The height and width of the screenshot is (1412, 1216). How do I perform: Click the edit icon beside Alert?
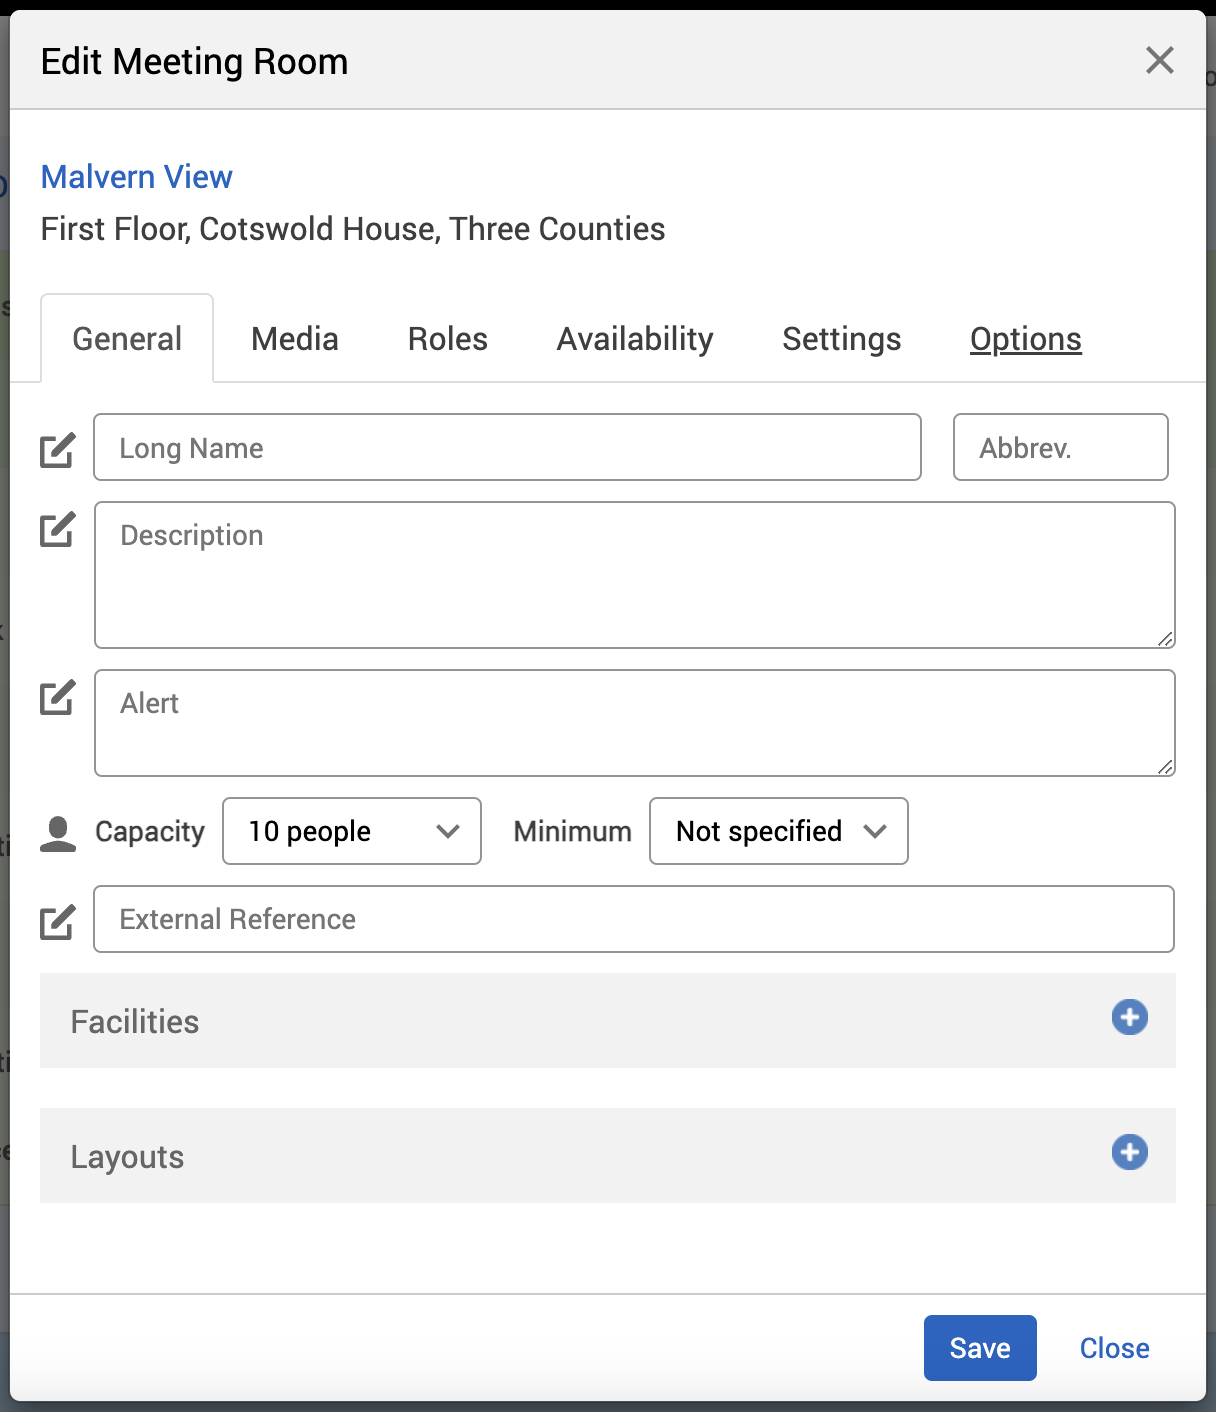coord(57,697)
